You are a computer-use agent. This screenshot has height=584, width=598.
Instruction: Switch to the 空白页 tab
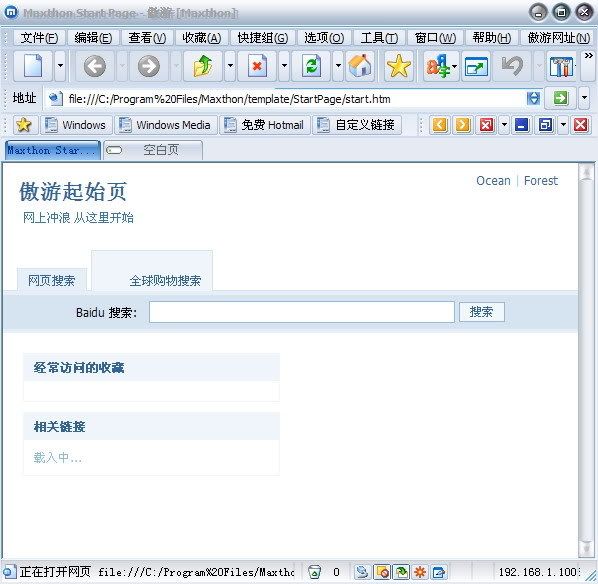coord(153,150)
